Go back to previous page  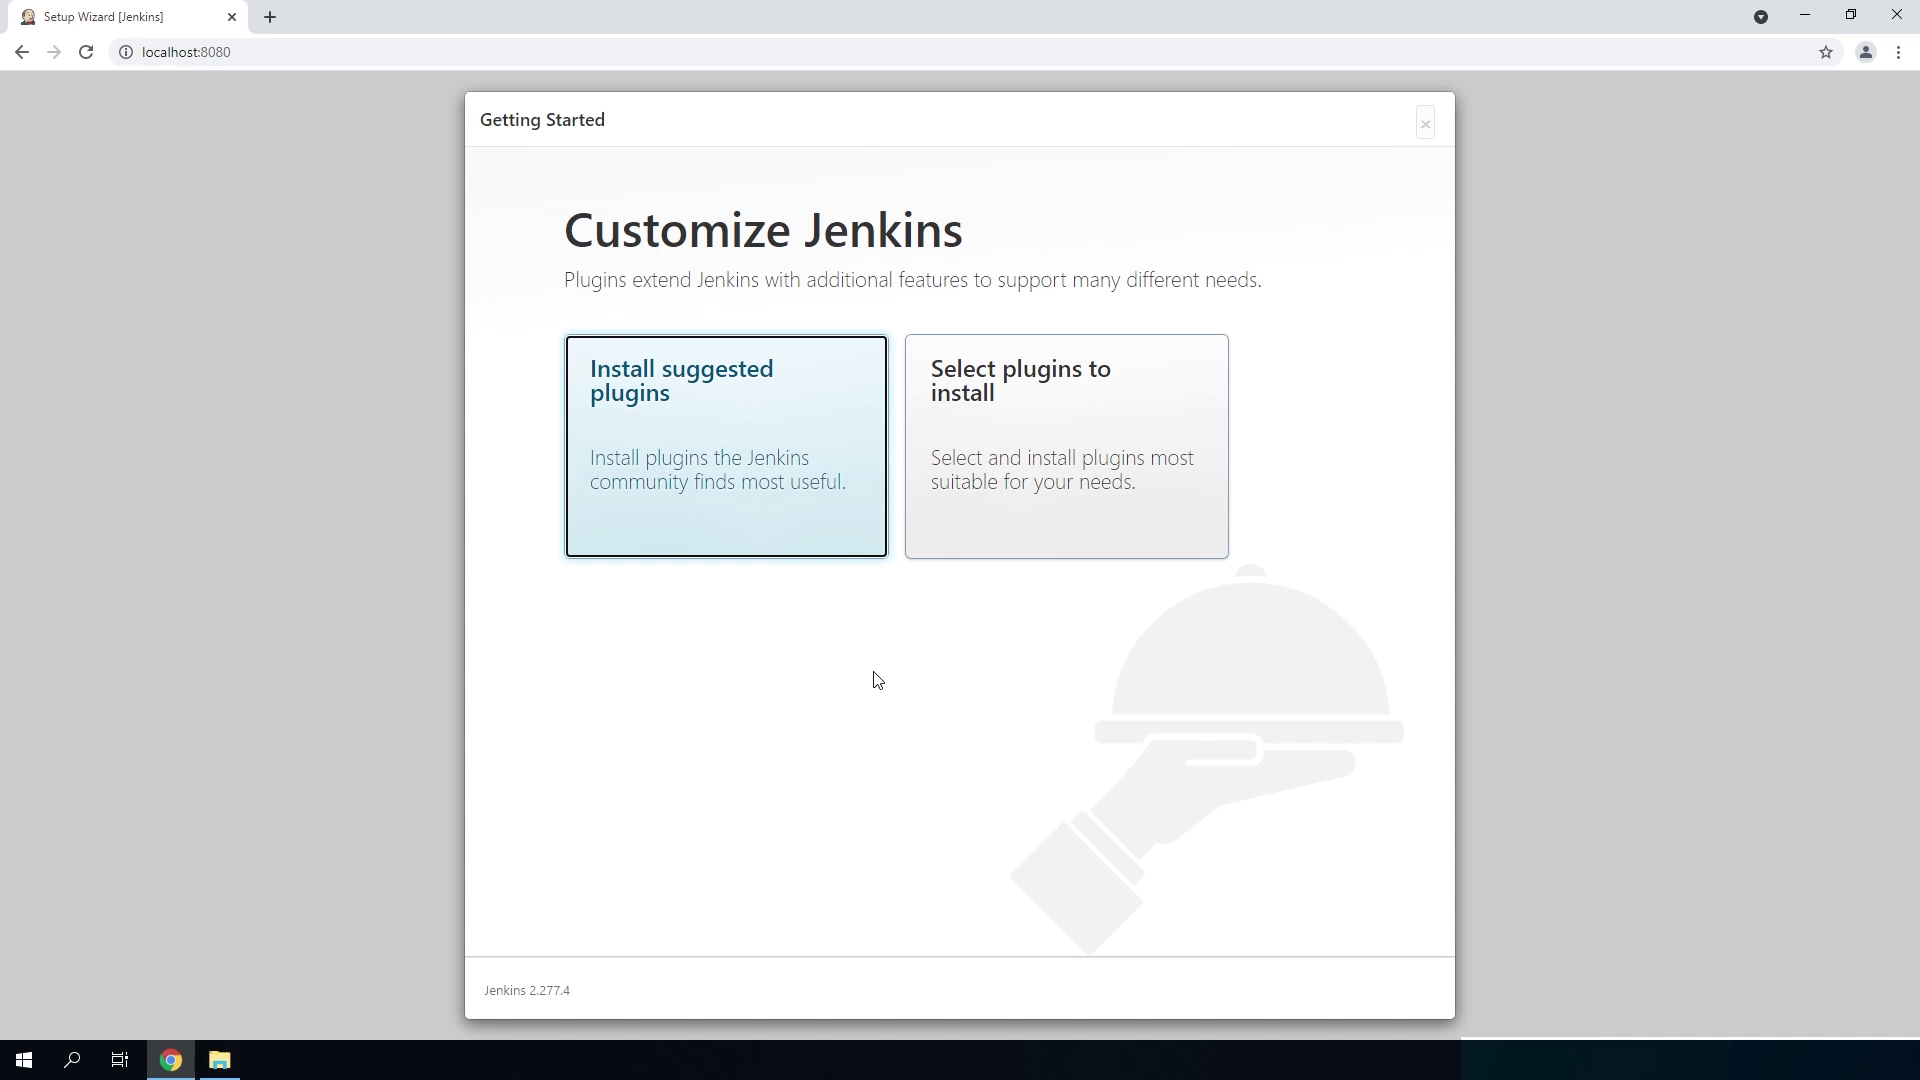click(22, 52)
